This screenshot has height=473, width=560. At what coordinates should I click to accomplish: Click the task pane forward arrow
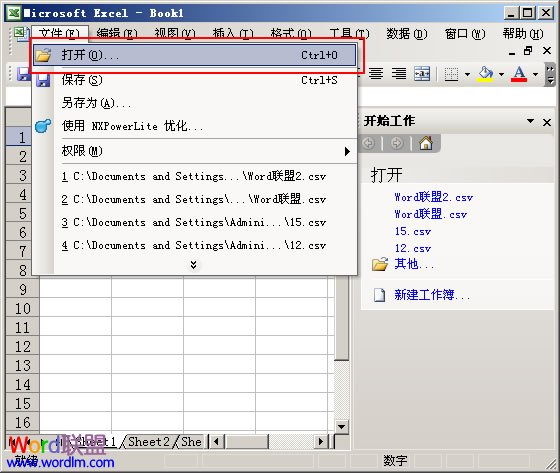coord(396,143)
